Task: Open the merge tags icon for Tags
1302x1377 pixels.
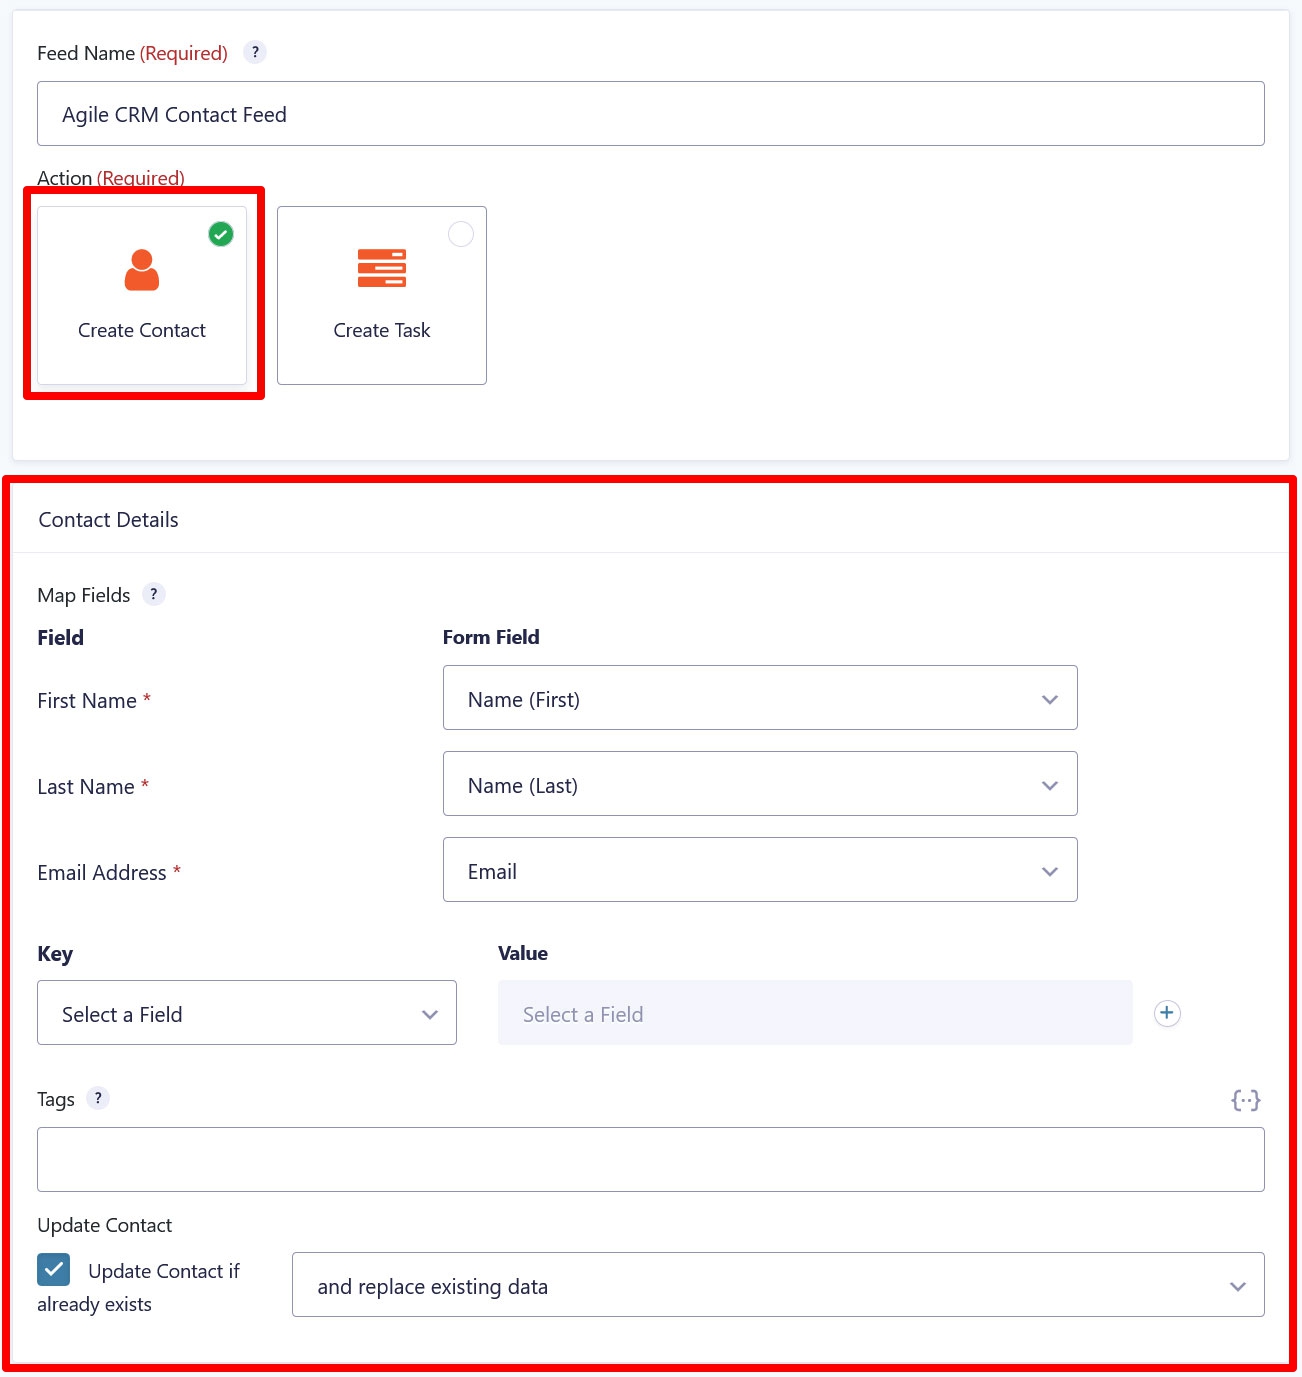Action: coord(1246,1100)
